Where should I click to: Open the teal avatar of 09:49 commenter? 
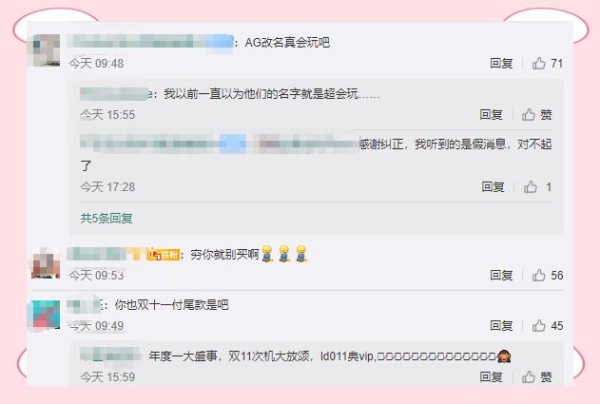click(x=46, y=314)
